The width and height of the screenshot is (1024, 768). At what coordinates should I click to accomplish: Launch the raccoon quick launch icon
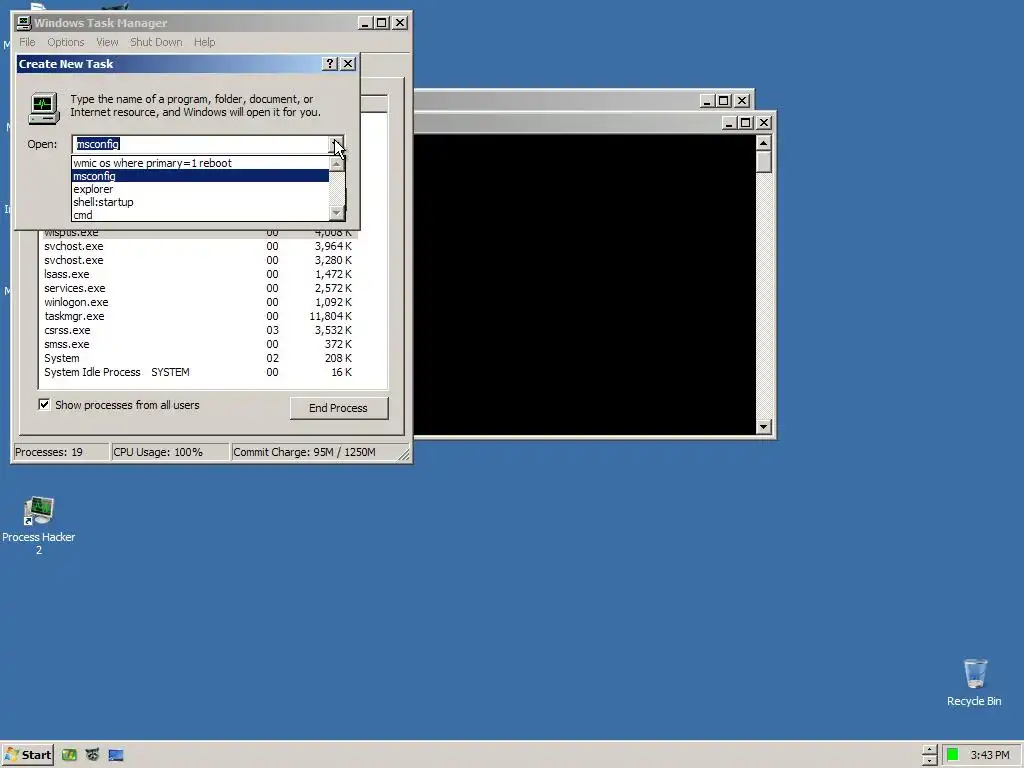pyautogui.click(x=93, y=755)
